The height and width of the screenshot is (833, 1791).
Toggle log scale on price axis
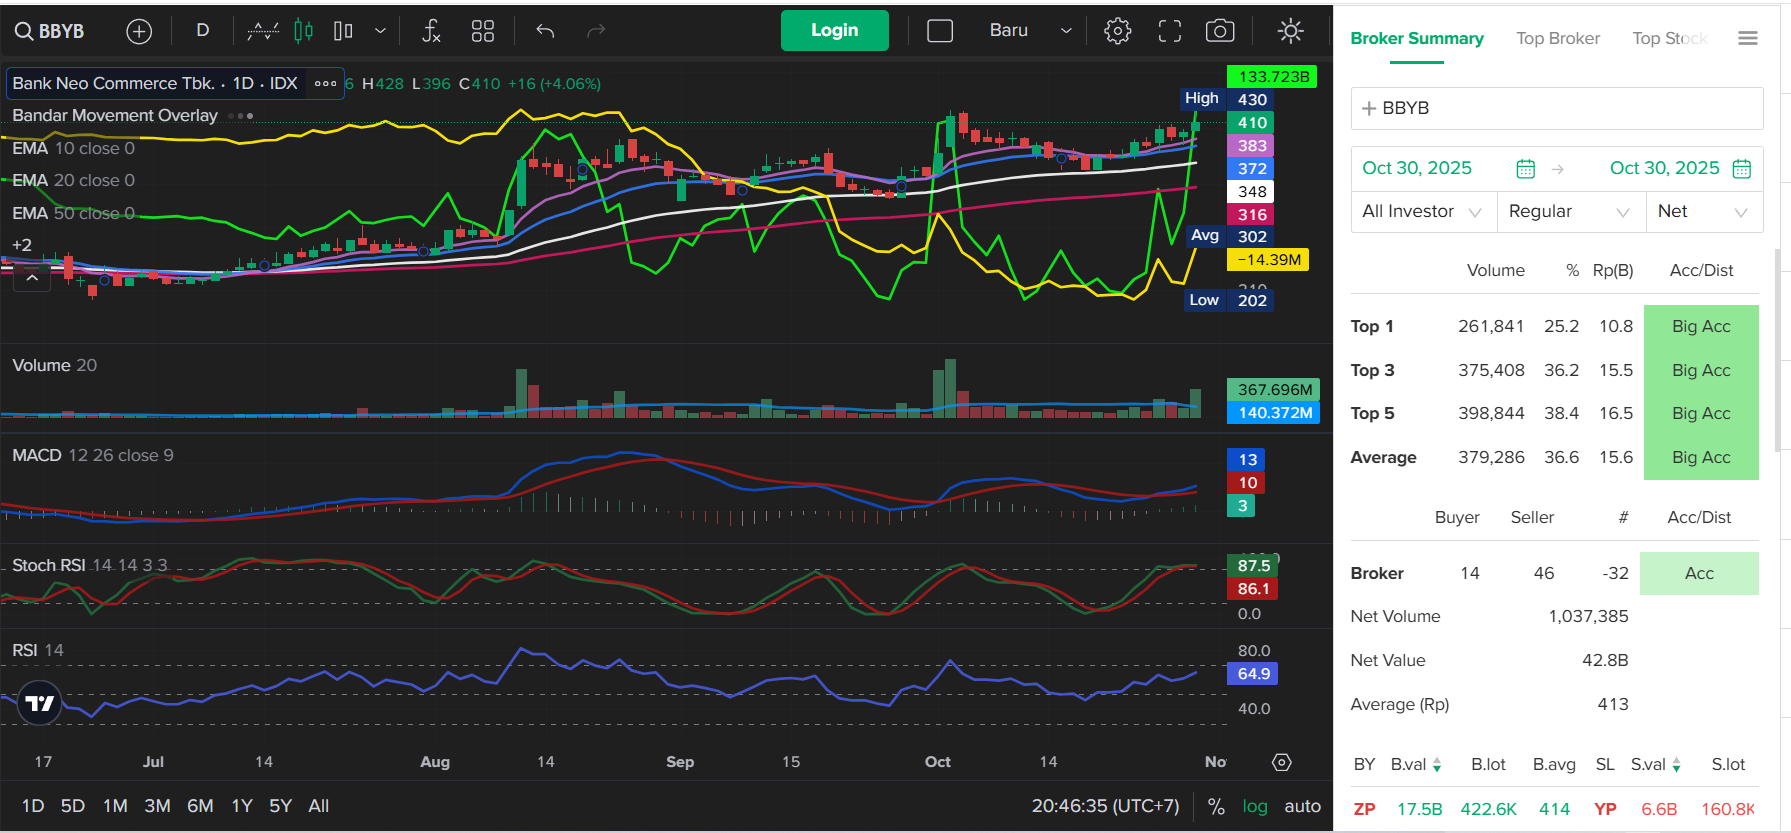click(1254, 806)
